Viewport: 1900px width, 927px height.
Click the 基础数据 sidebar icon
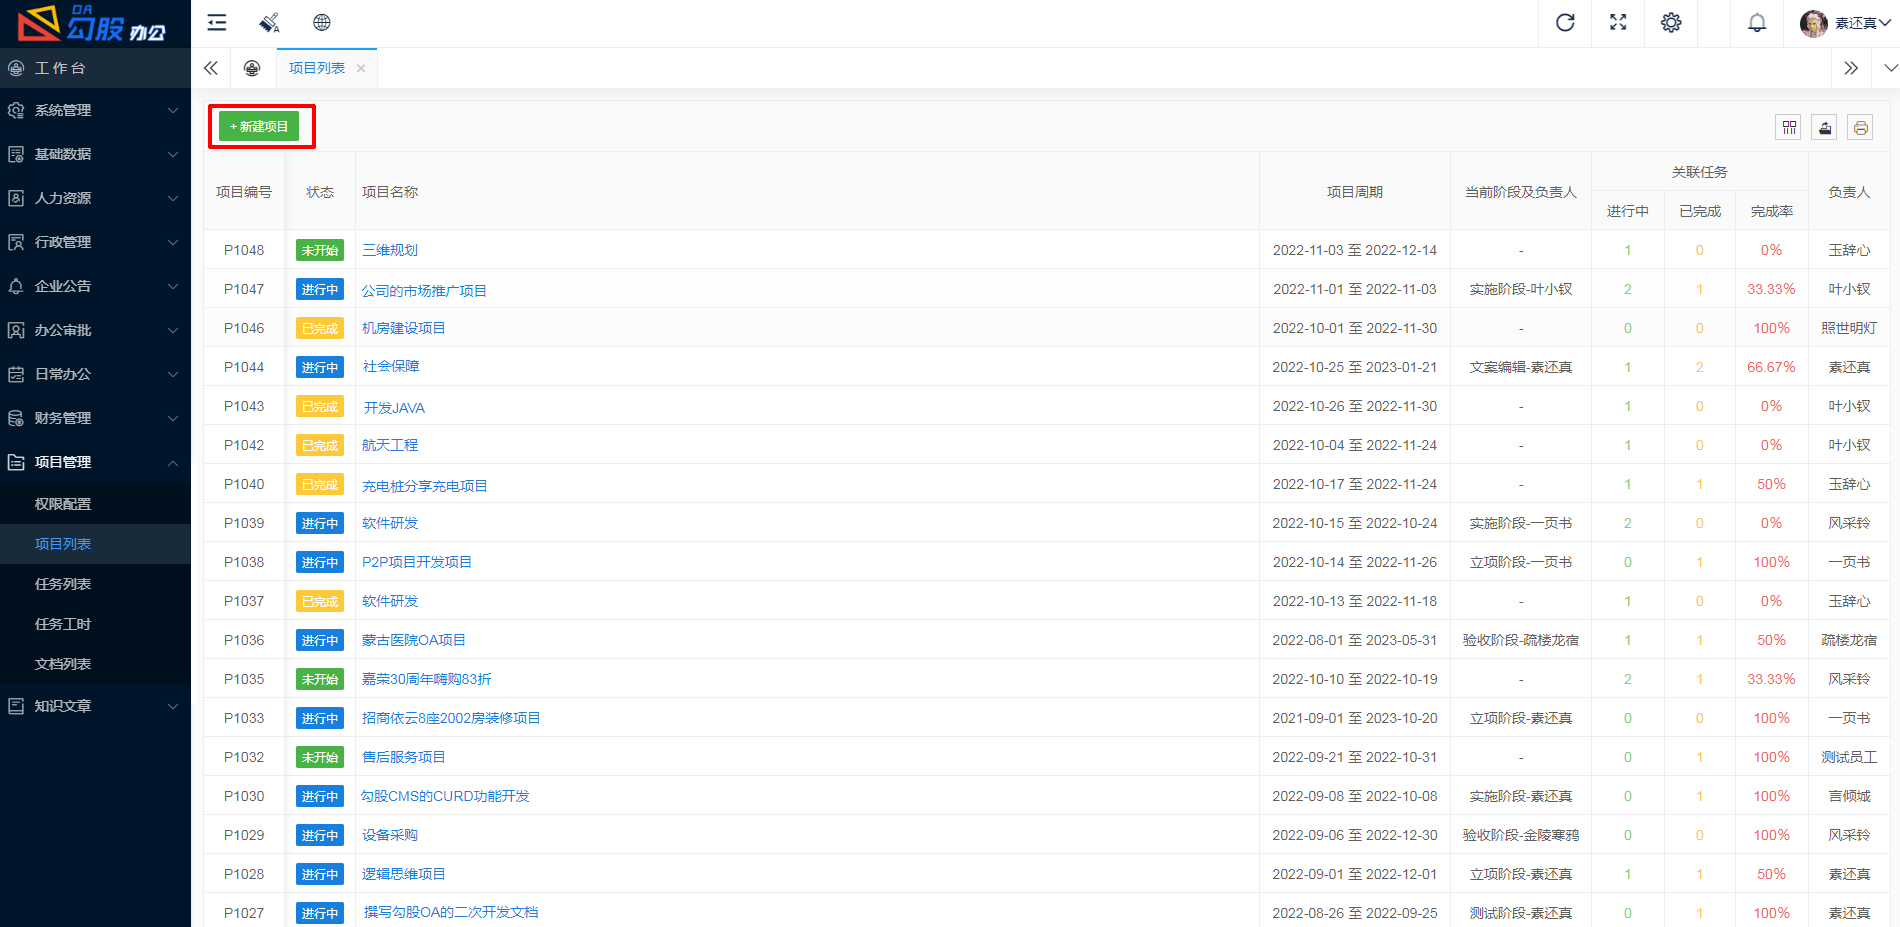16,154
